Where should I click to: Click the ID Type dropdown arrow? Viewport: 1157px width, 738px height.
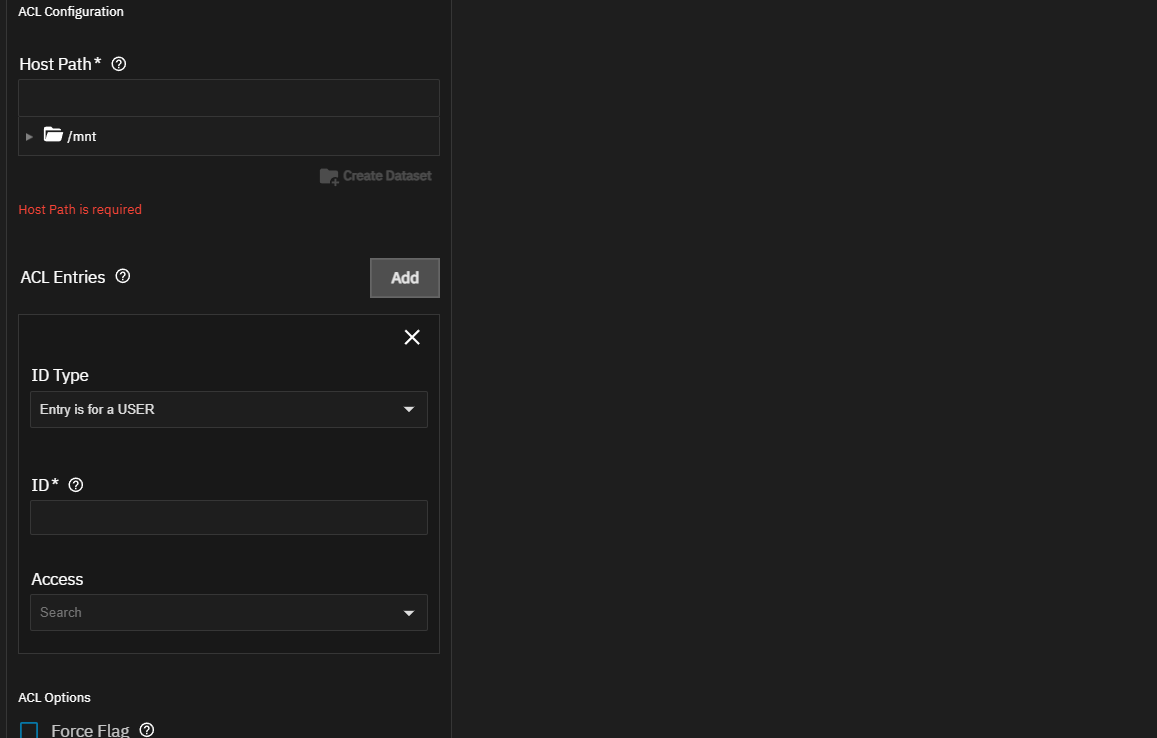[x=409, y=410]
